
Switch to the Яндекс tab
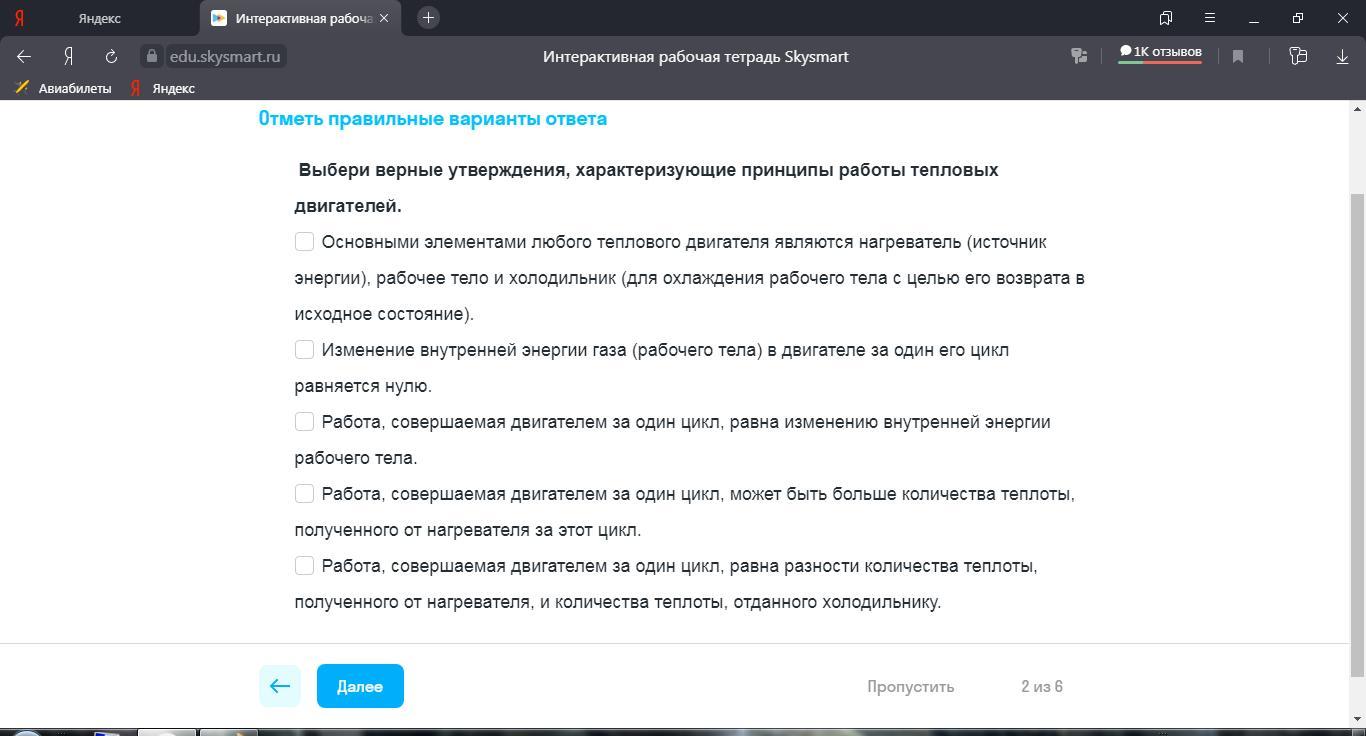[x=99, y=18]
